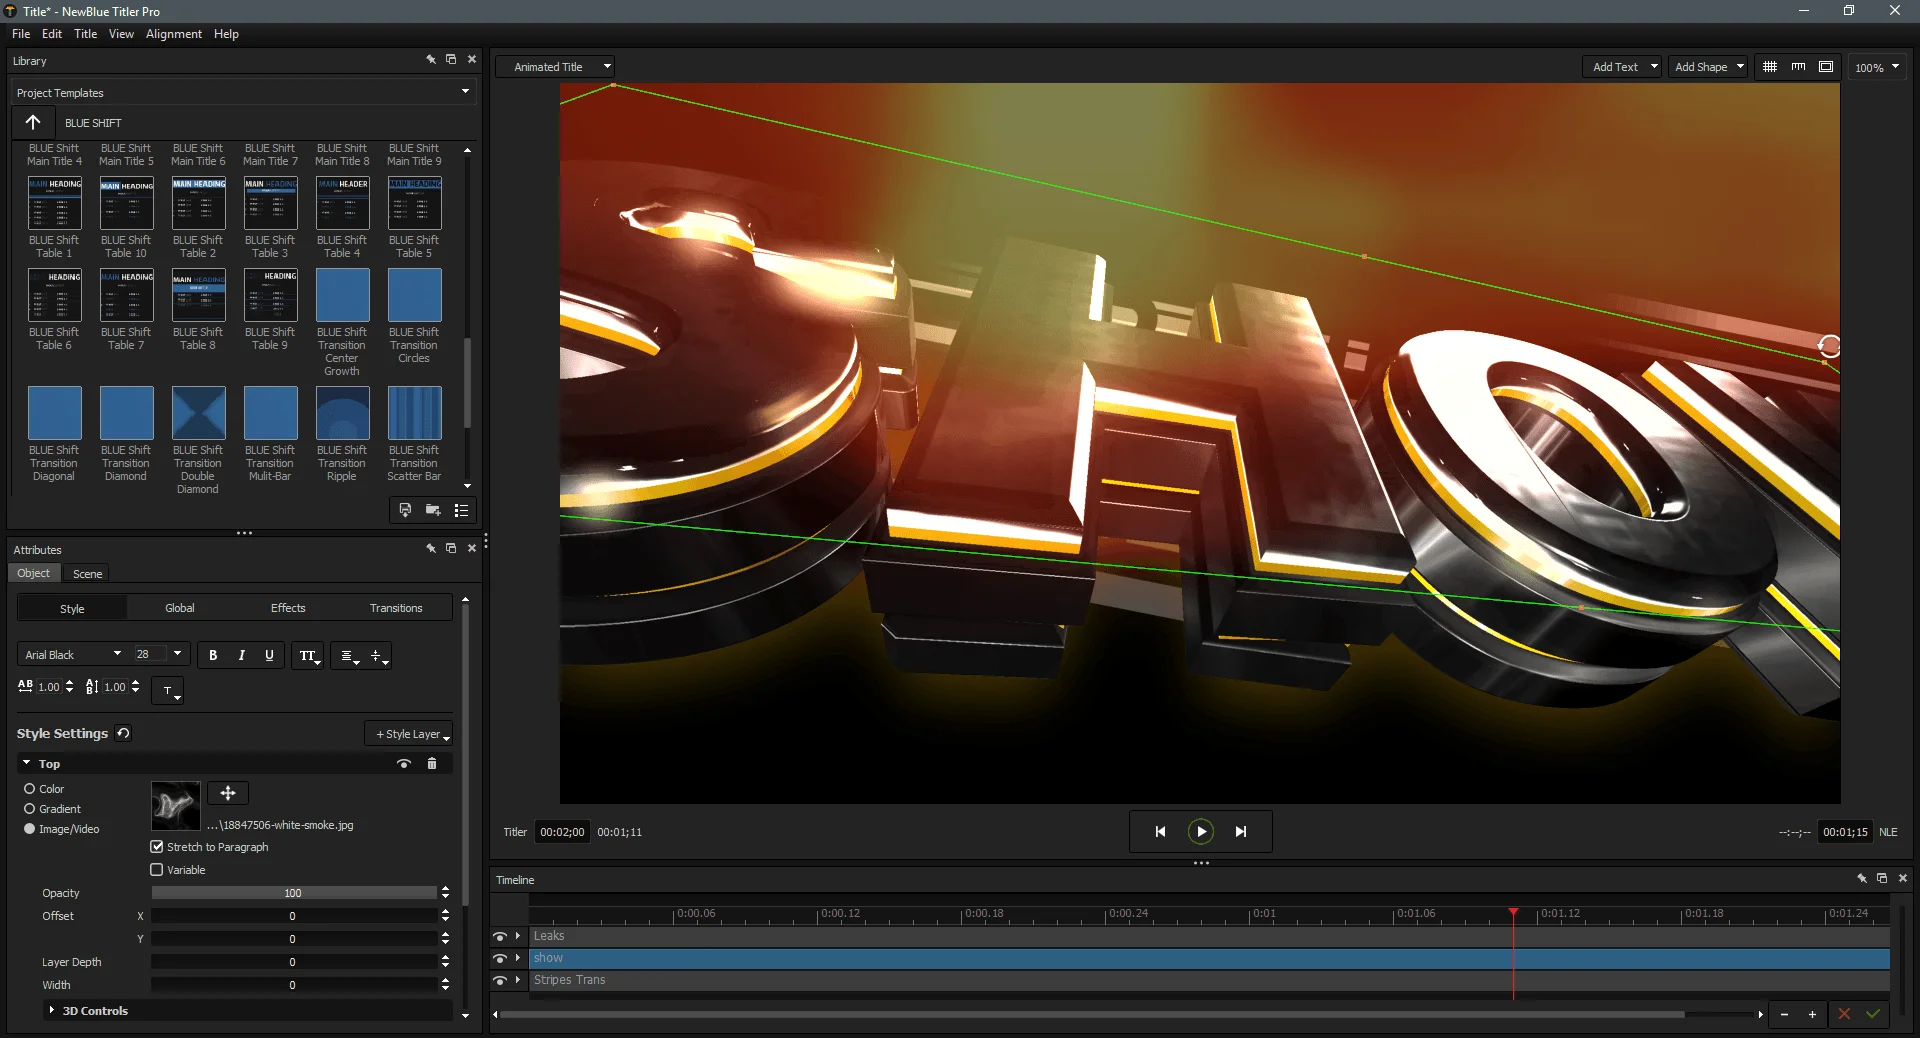Click the ruler icon in the toolbar
Image resolution: width=1920 pixels, height=1038 pixels.
[1798, 66]
